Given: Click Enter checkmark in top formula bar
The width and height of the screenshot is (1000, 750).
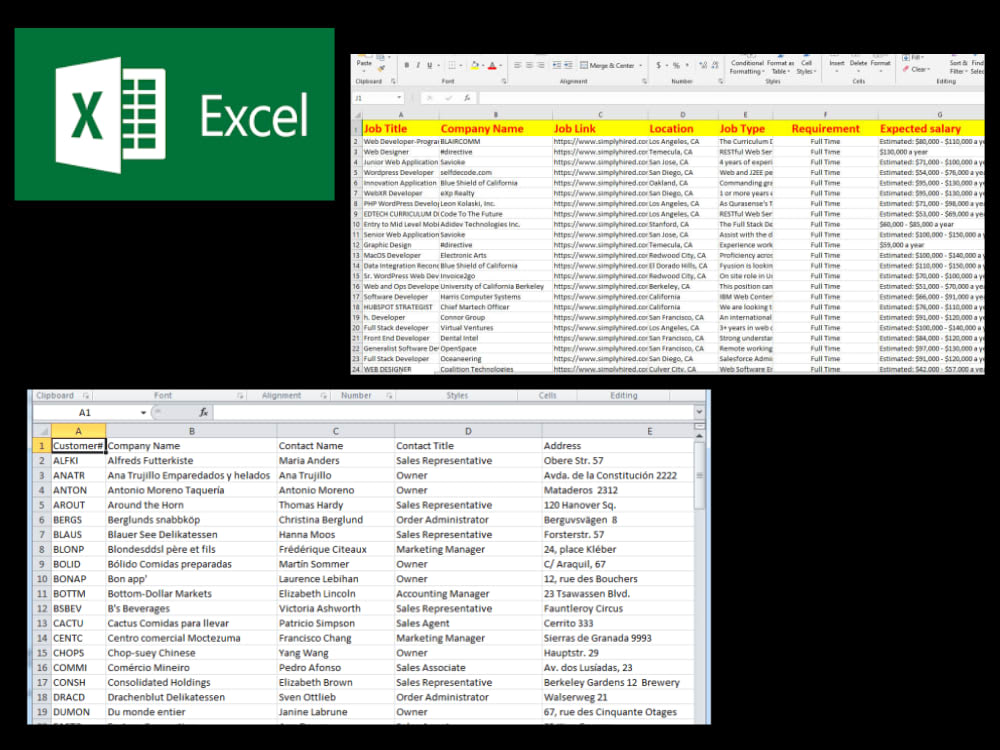Looking at the screenshot, I should coord(449,98).
